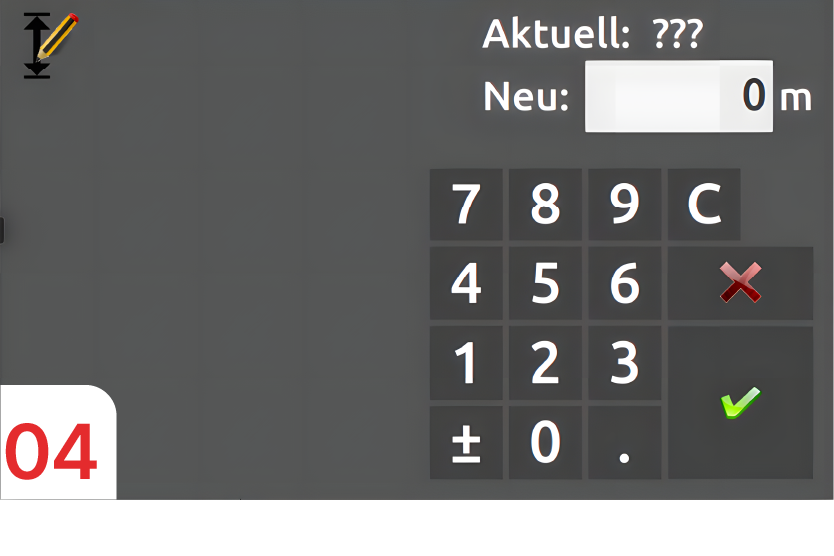Tap digit 5 on the keypad
The image size is (834, 556).
[x=545, y=283]
